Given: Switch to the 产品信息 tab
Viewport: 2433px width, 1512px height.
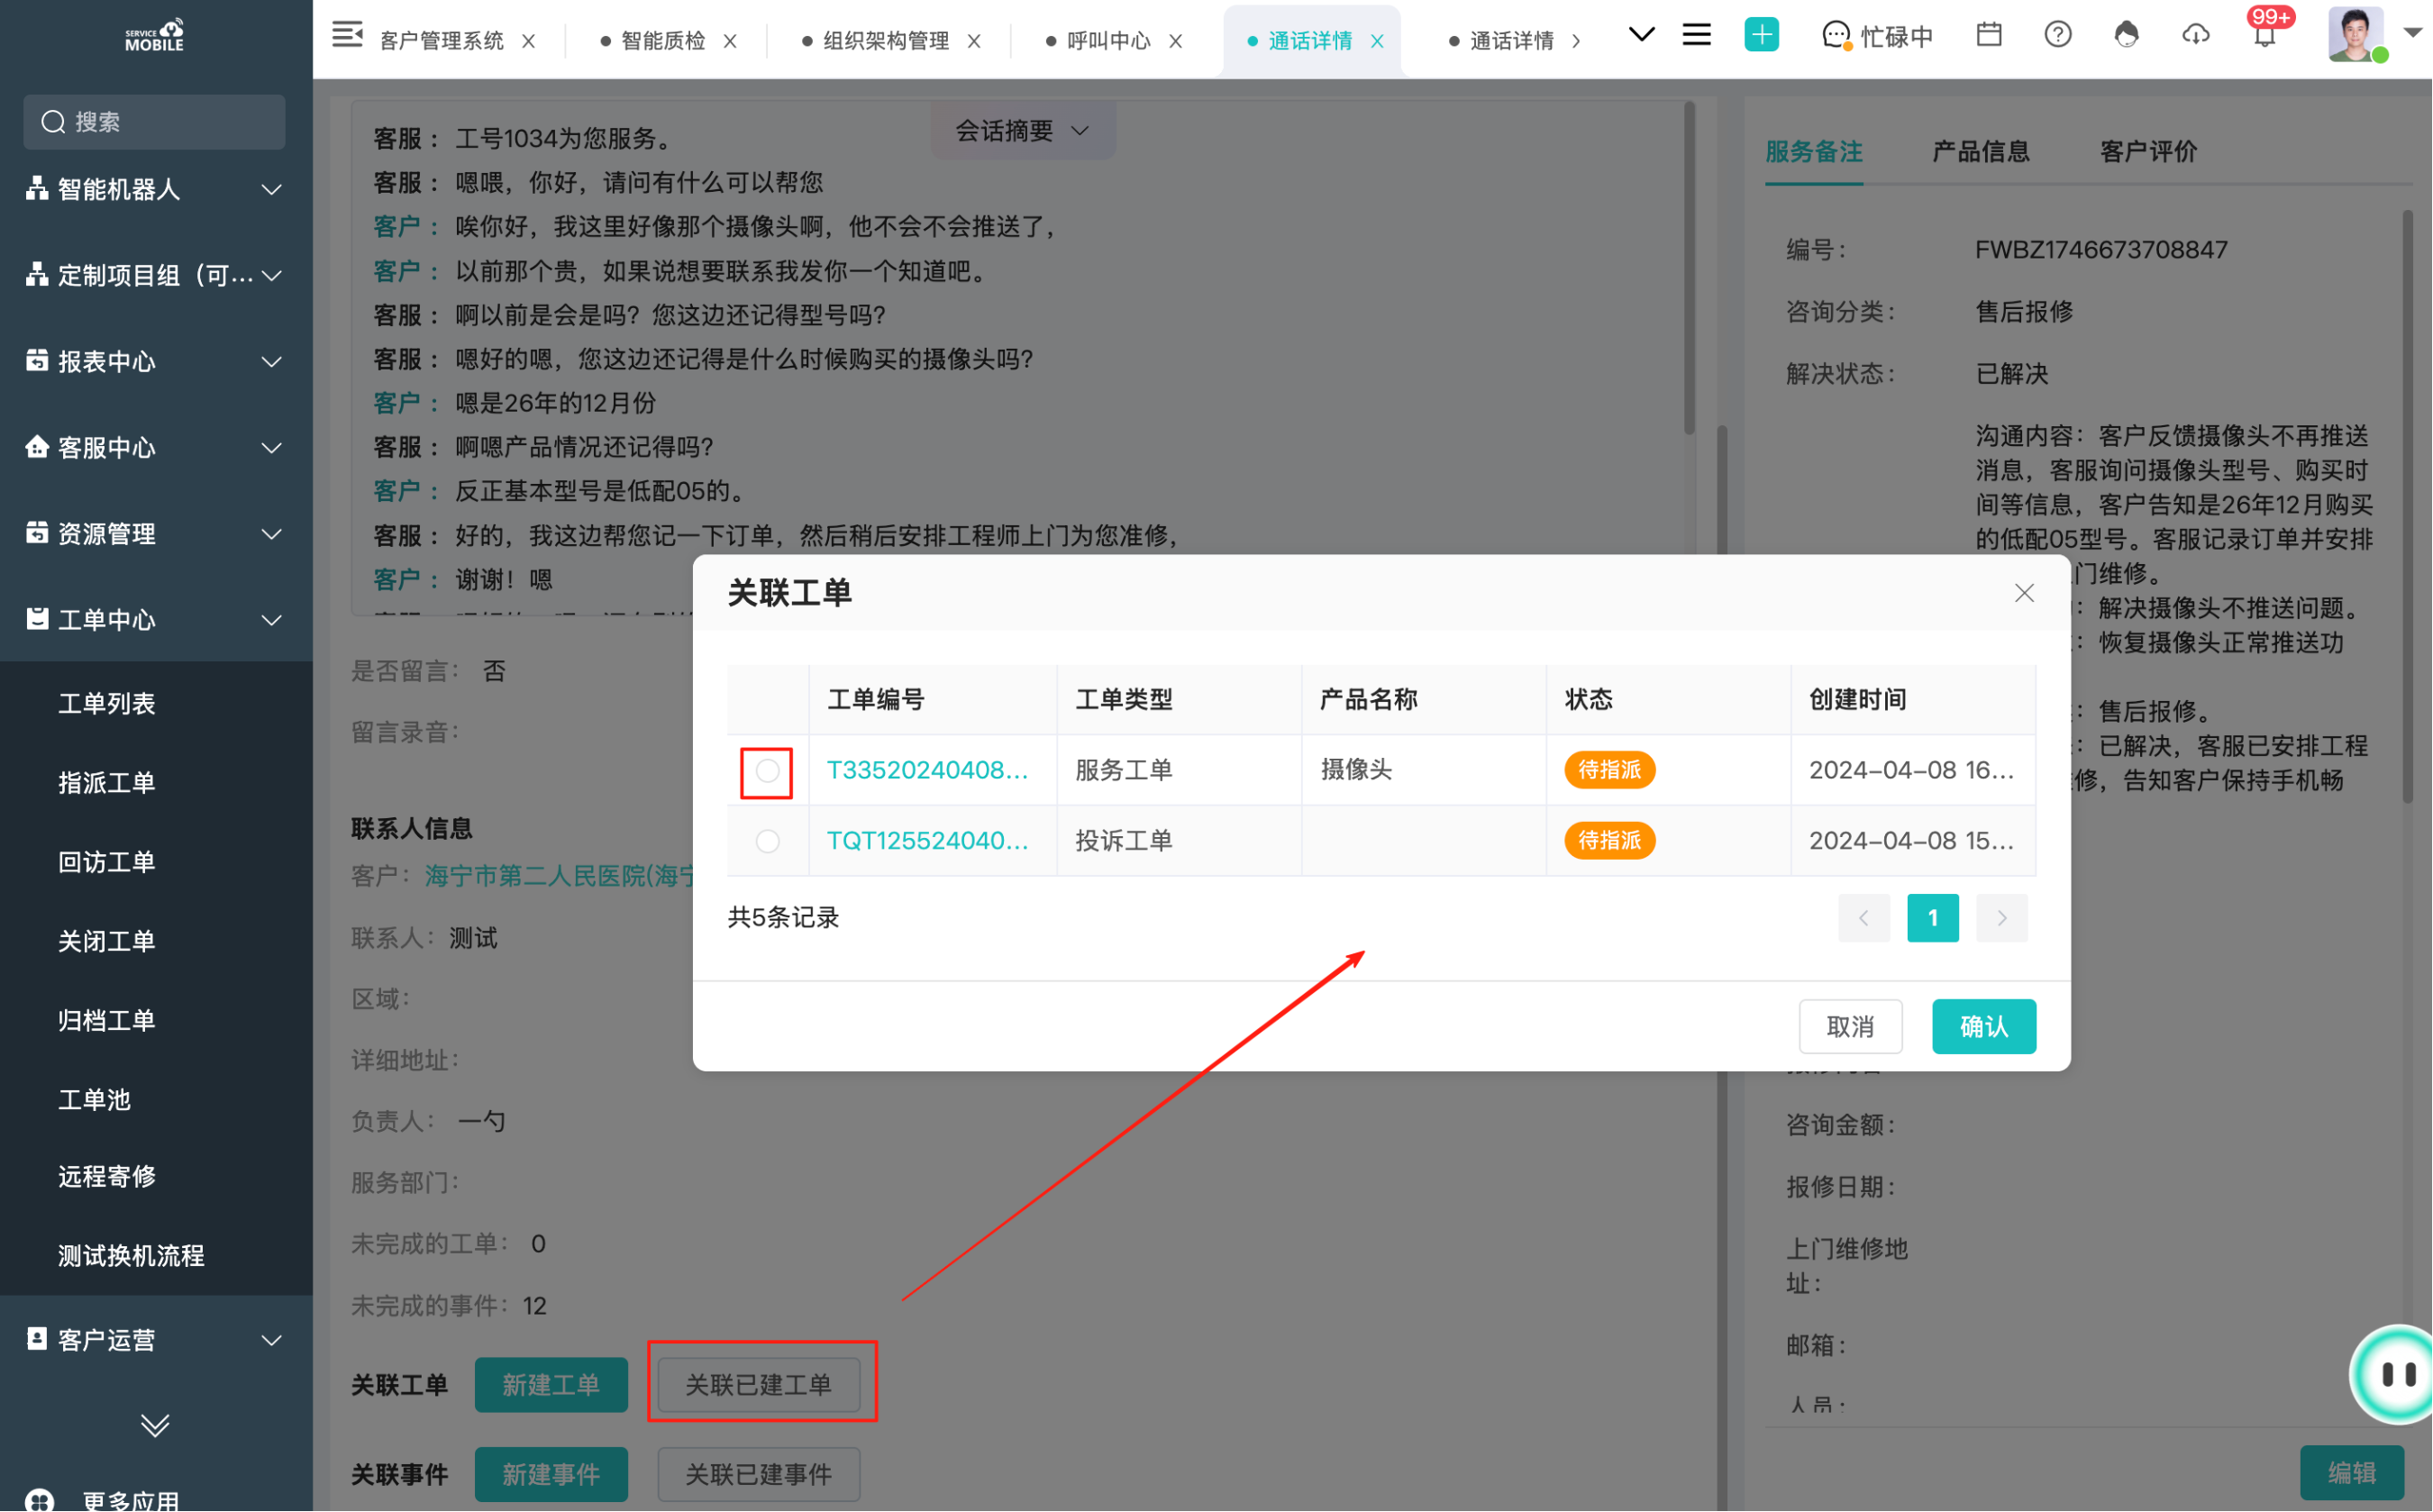Looking at the screenshot, I should [x=1980, y=152].
